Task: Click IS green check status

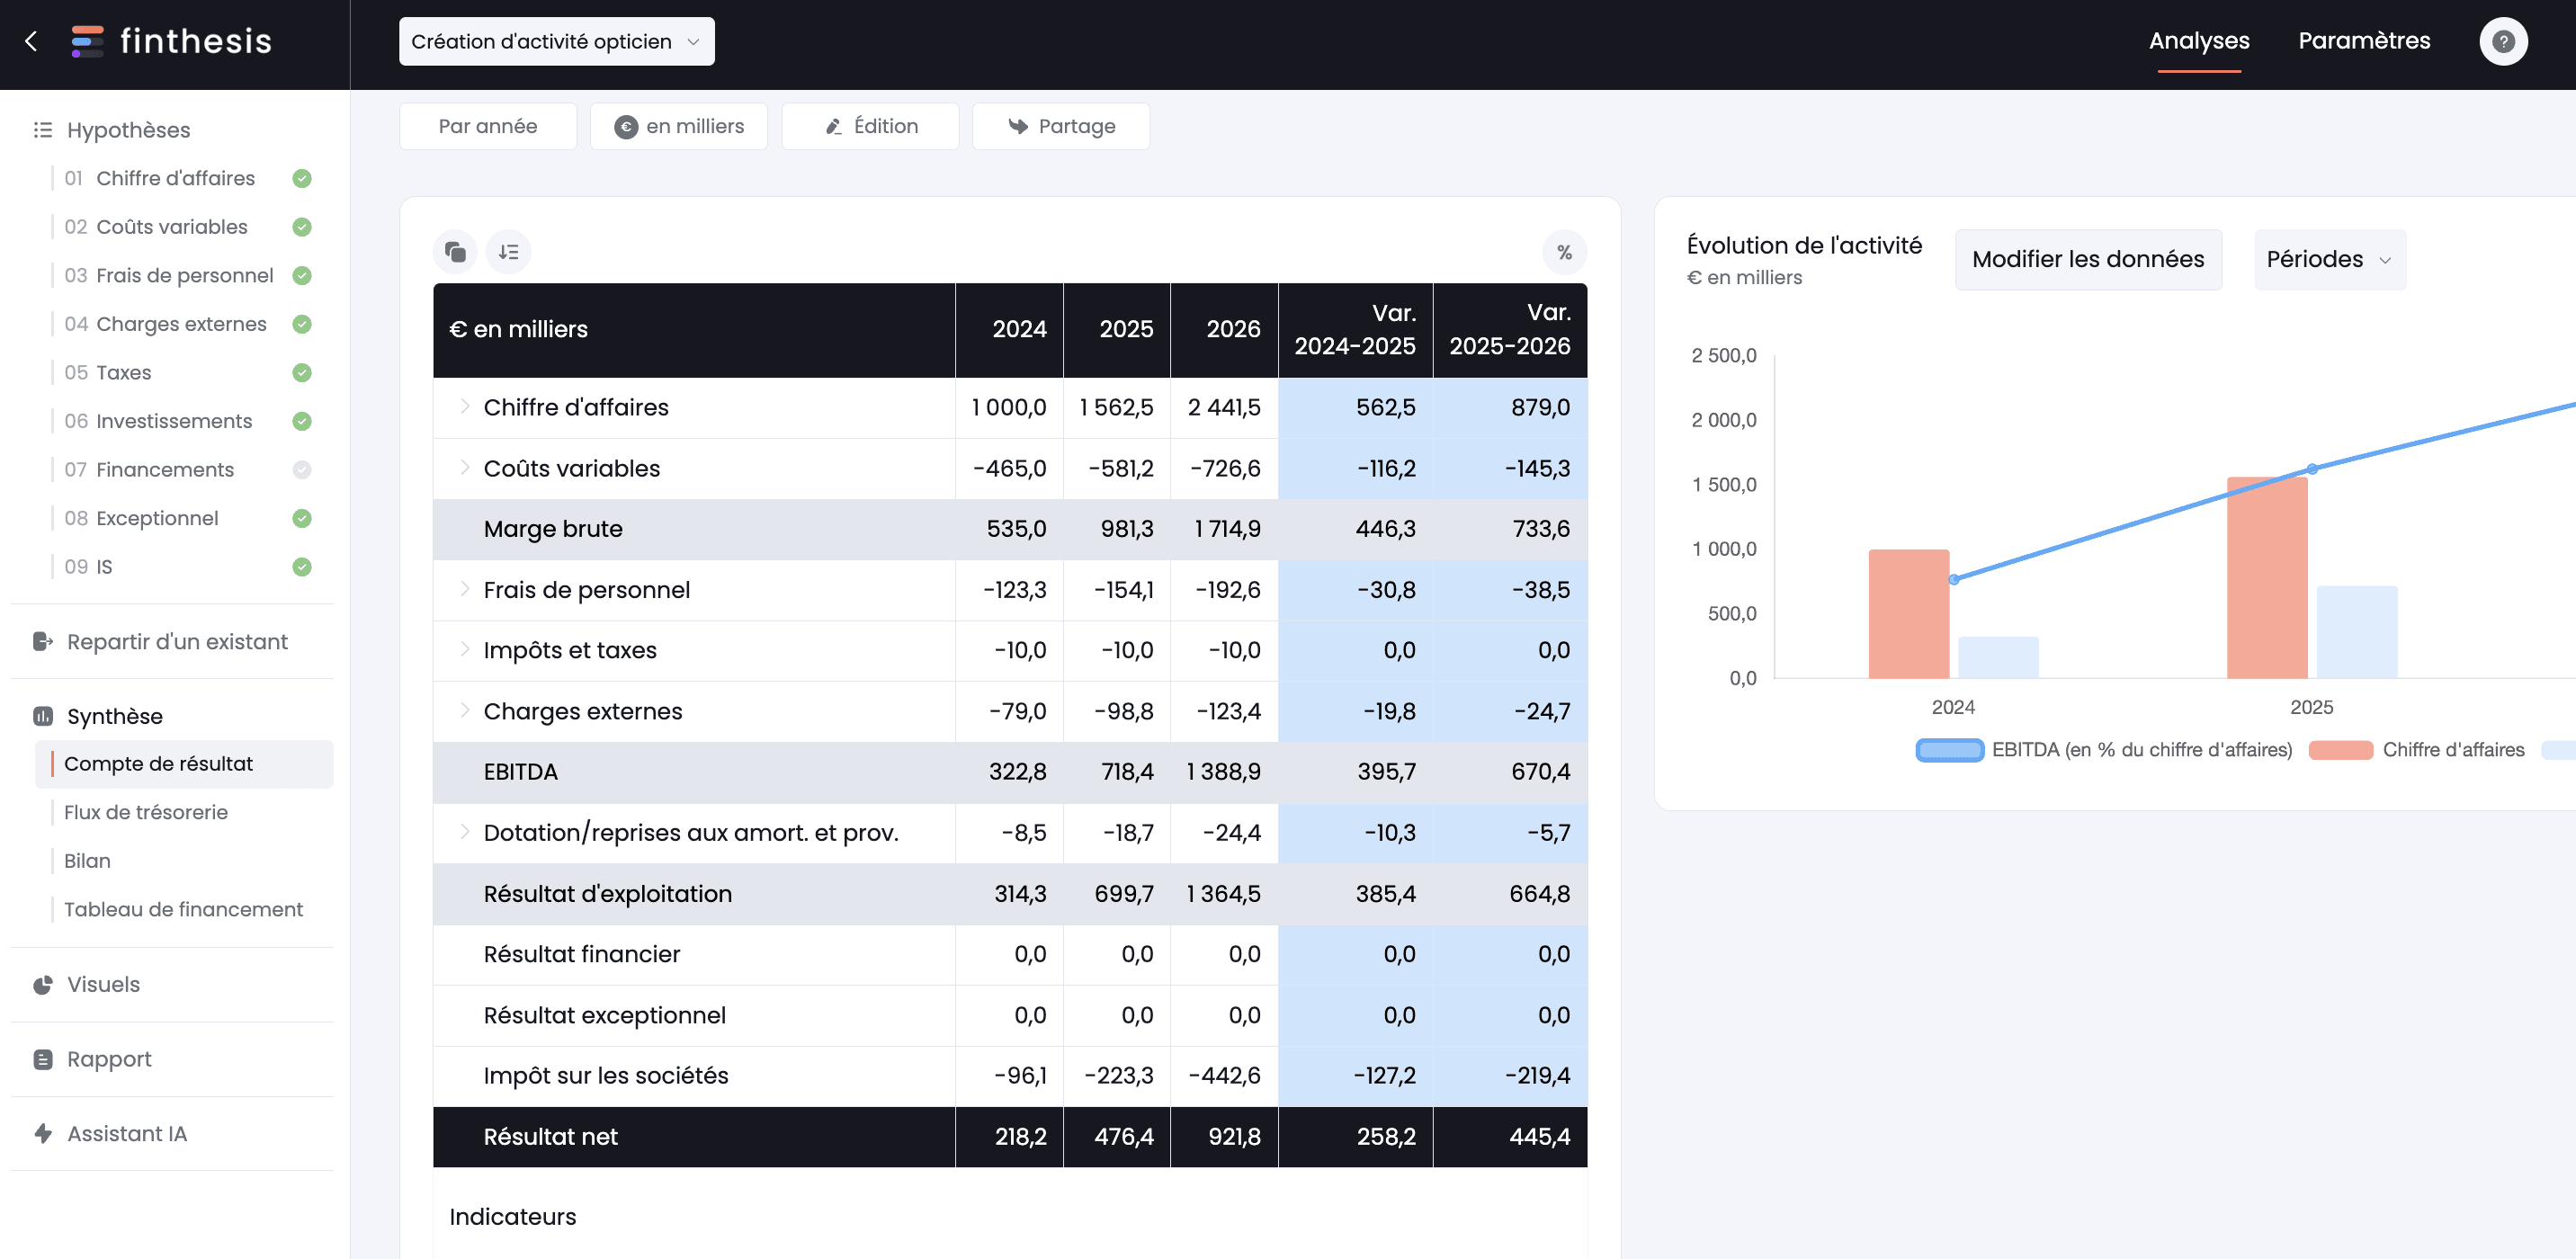Action: (302, 567)
